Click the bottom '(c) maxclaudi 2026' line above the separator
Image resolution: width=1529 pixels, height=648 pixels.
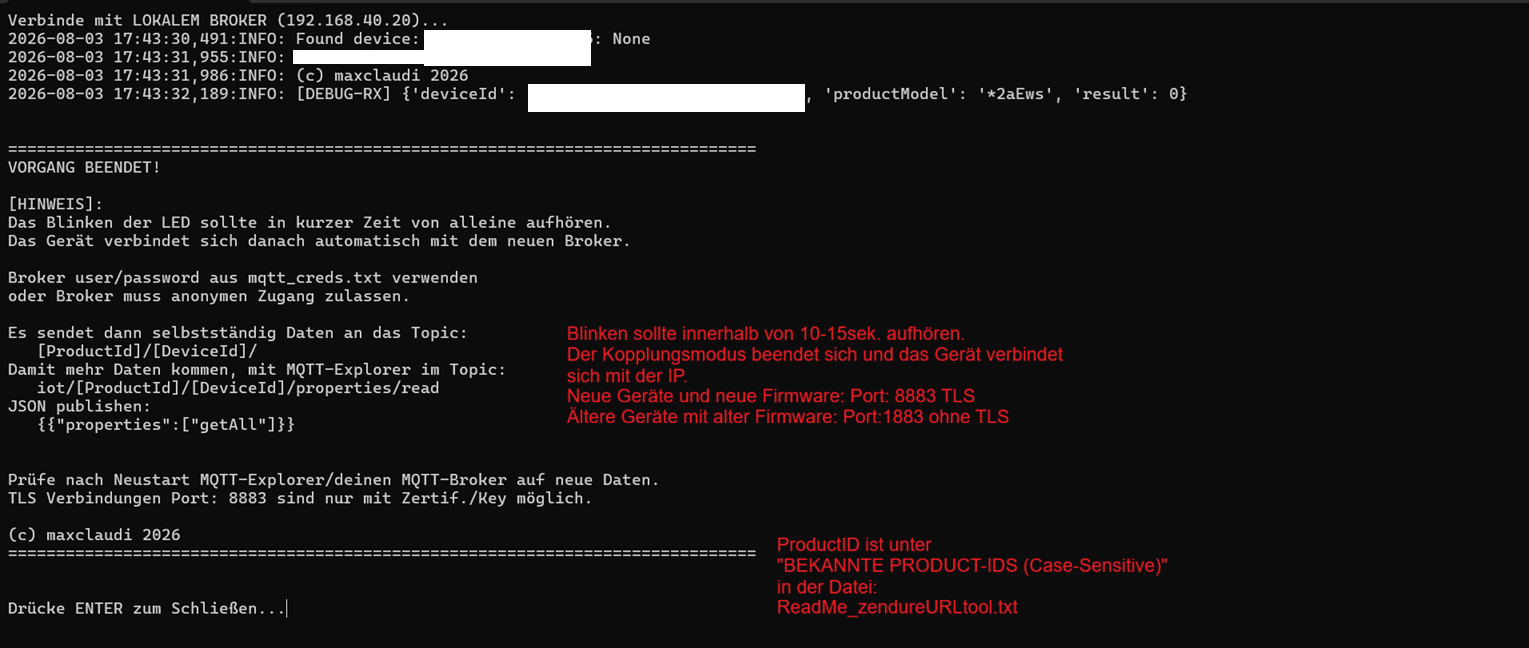tap(94, 535)
